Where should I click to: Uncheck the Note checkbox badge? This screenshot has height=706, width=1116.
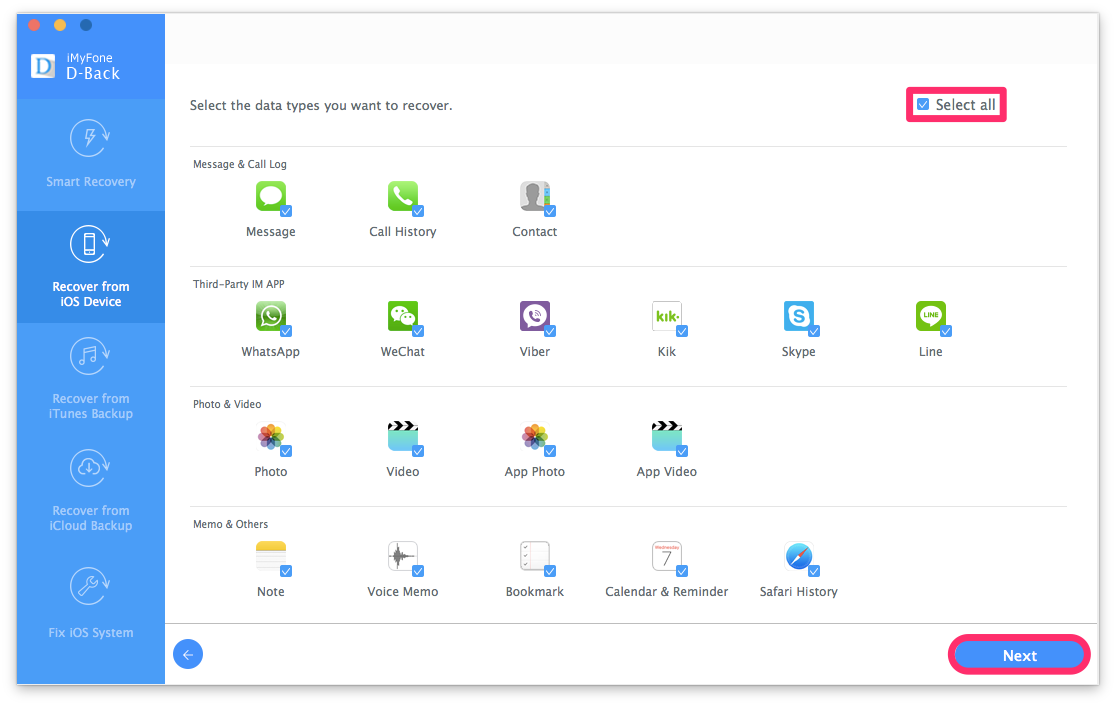pyautogui.click(x=286, y=571)
